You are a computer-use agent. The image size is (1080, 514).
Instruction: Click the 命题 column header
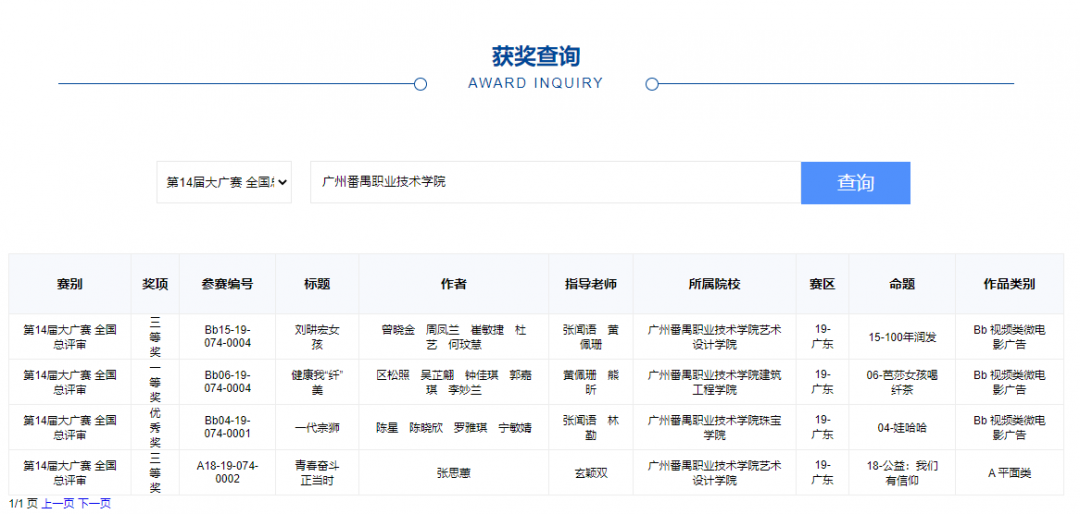point(902,284)
